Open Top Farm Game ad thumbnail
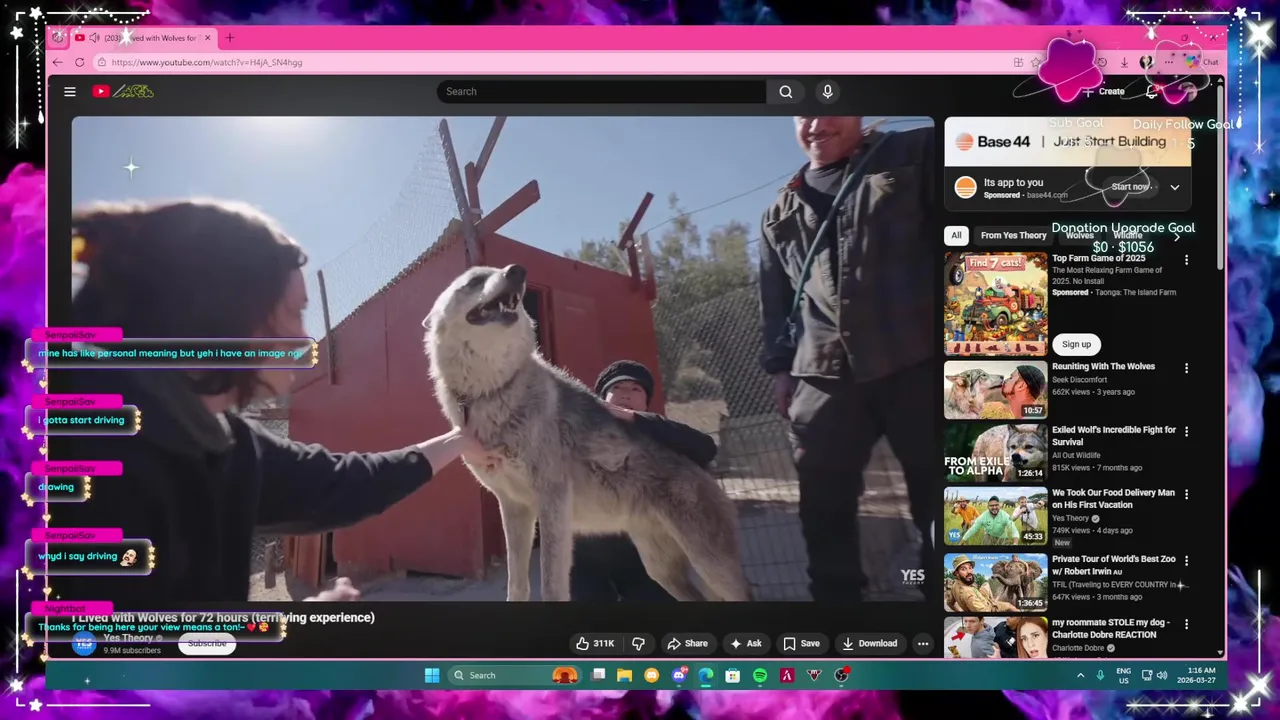 996,304
